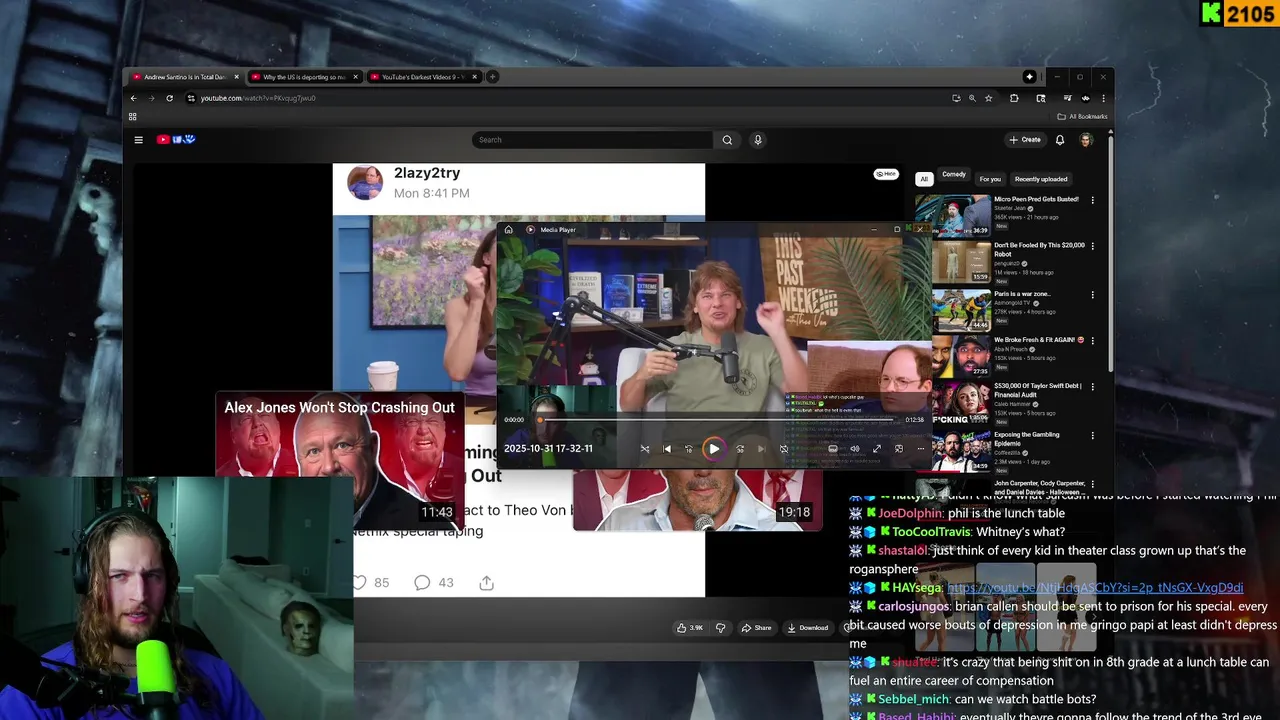
Task: Toggle shuffle in Media Player
Action: click(645, 449)
